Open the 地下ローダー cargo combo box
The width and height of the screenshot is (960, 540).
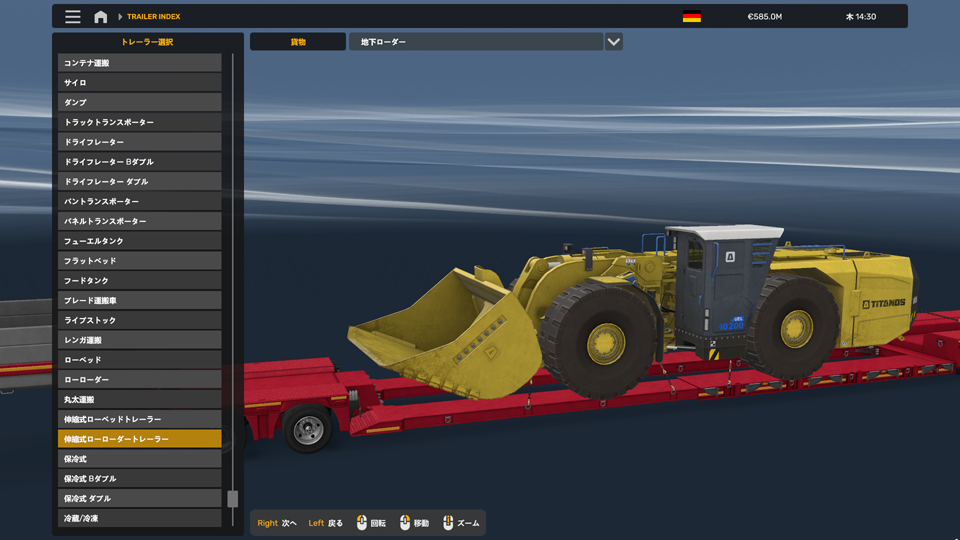475,42
